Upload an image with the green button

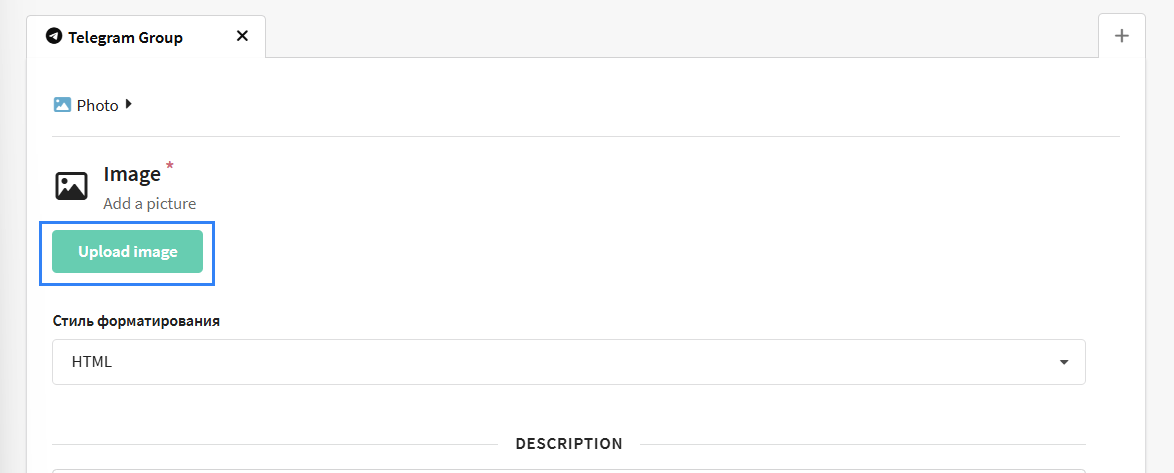(x=127, y=251)
